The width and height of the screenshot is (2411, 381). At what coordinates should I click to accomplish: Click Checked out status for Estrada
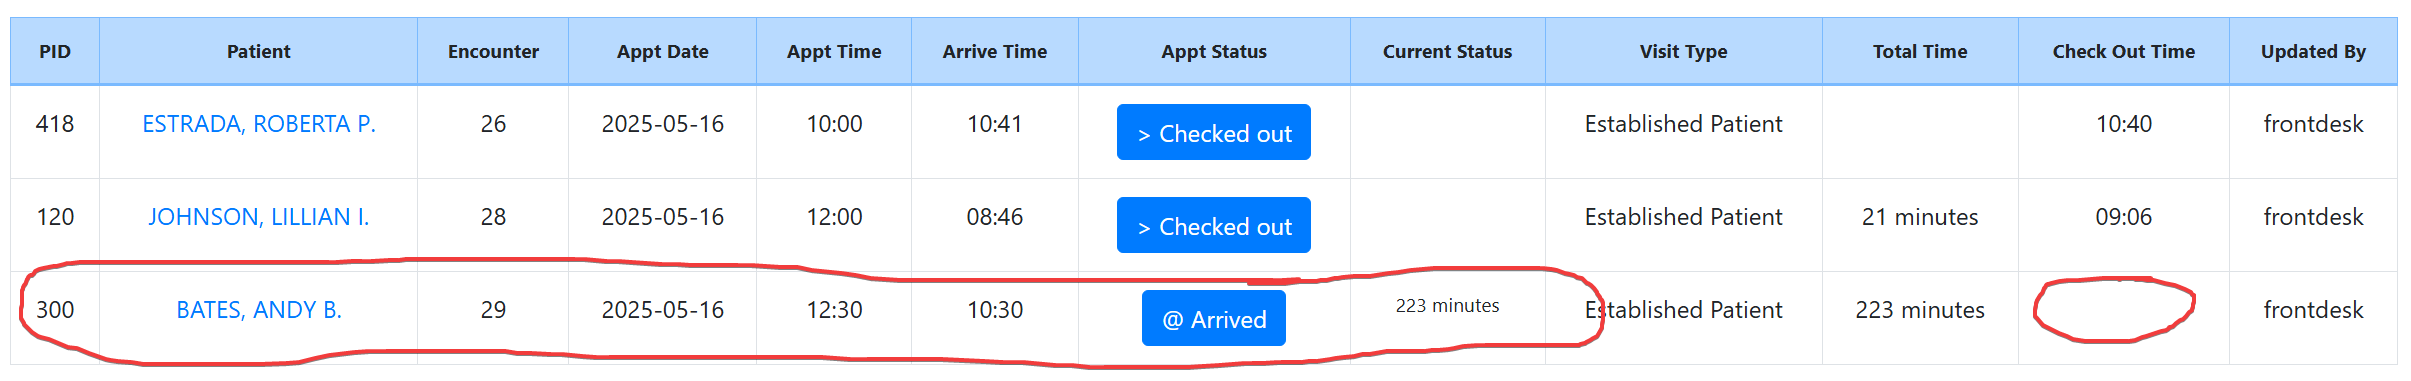point(1213,132)
